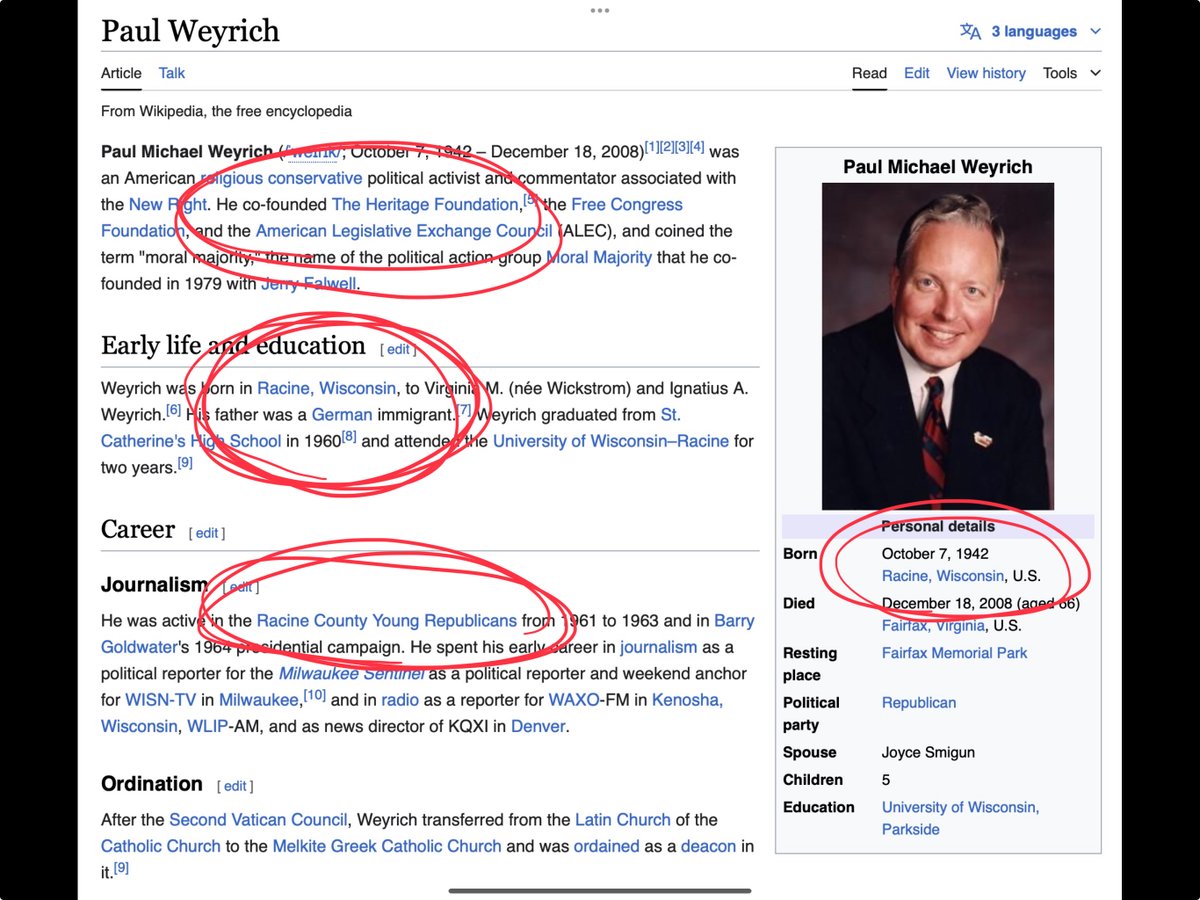Tap the home indicator bar at bottom
The image size is (1200, 900).
pos(600,890)
